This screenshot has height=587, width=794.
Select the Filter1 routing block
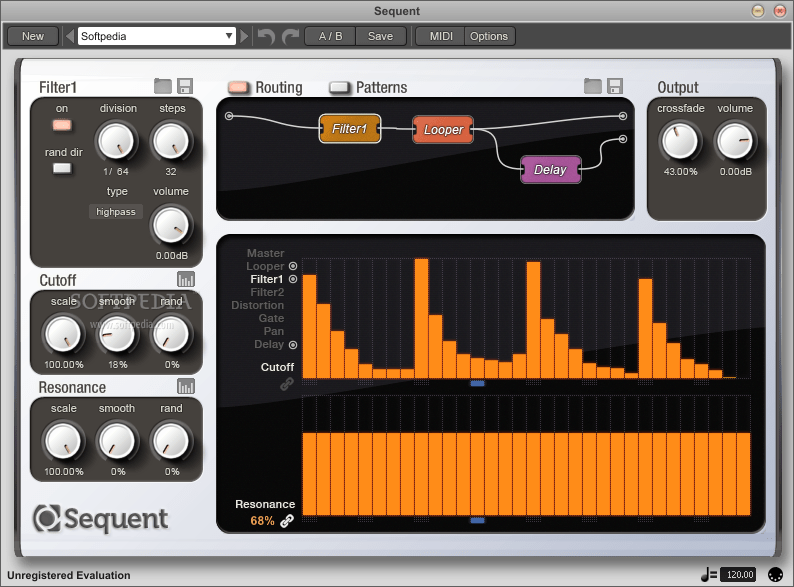350,129
